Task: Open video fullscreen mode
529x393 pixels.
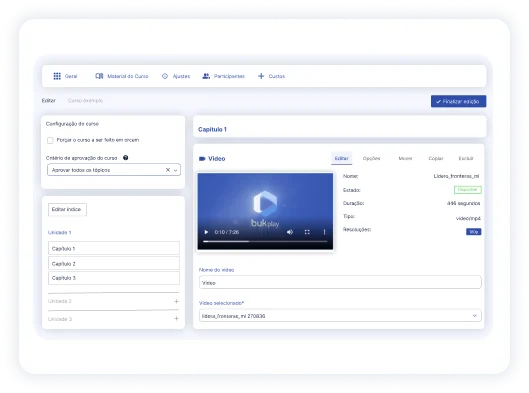Action: [x=307, y=232]
